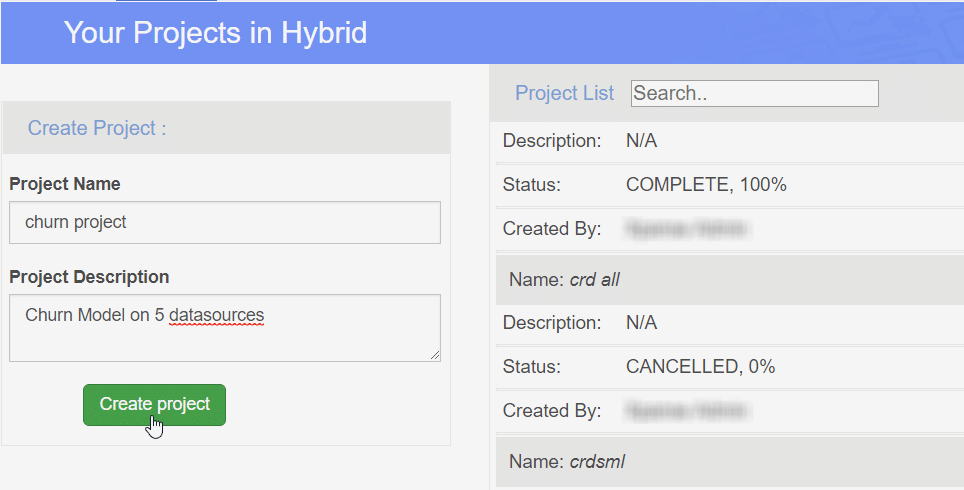This screenshot has width=964, height=490.
Task: Click Created By row below CANCELLED status
Action: [x=730, y=411]
